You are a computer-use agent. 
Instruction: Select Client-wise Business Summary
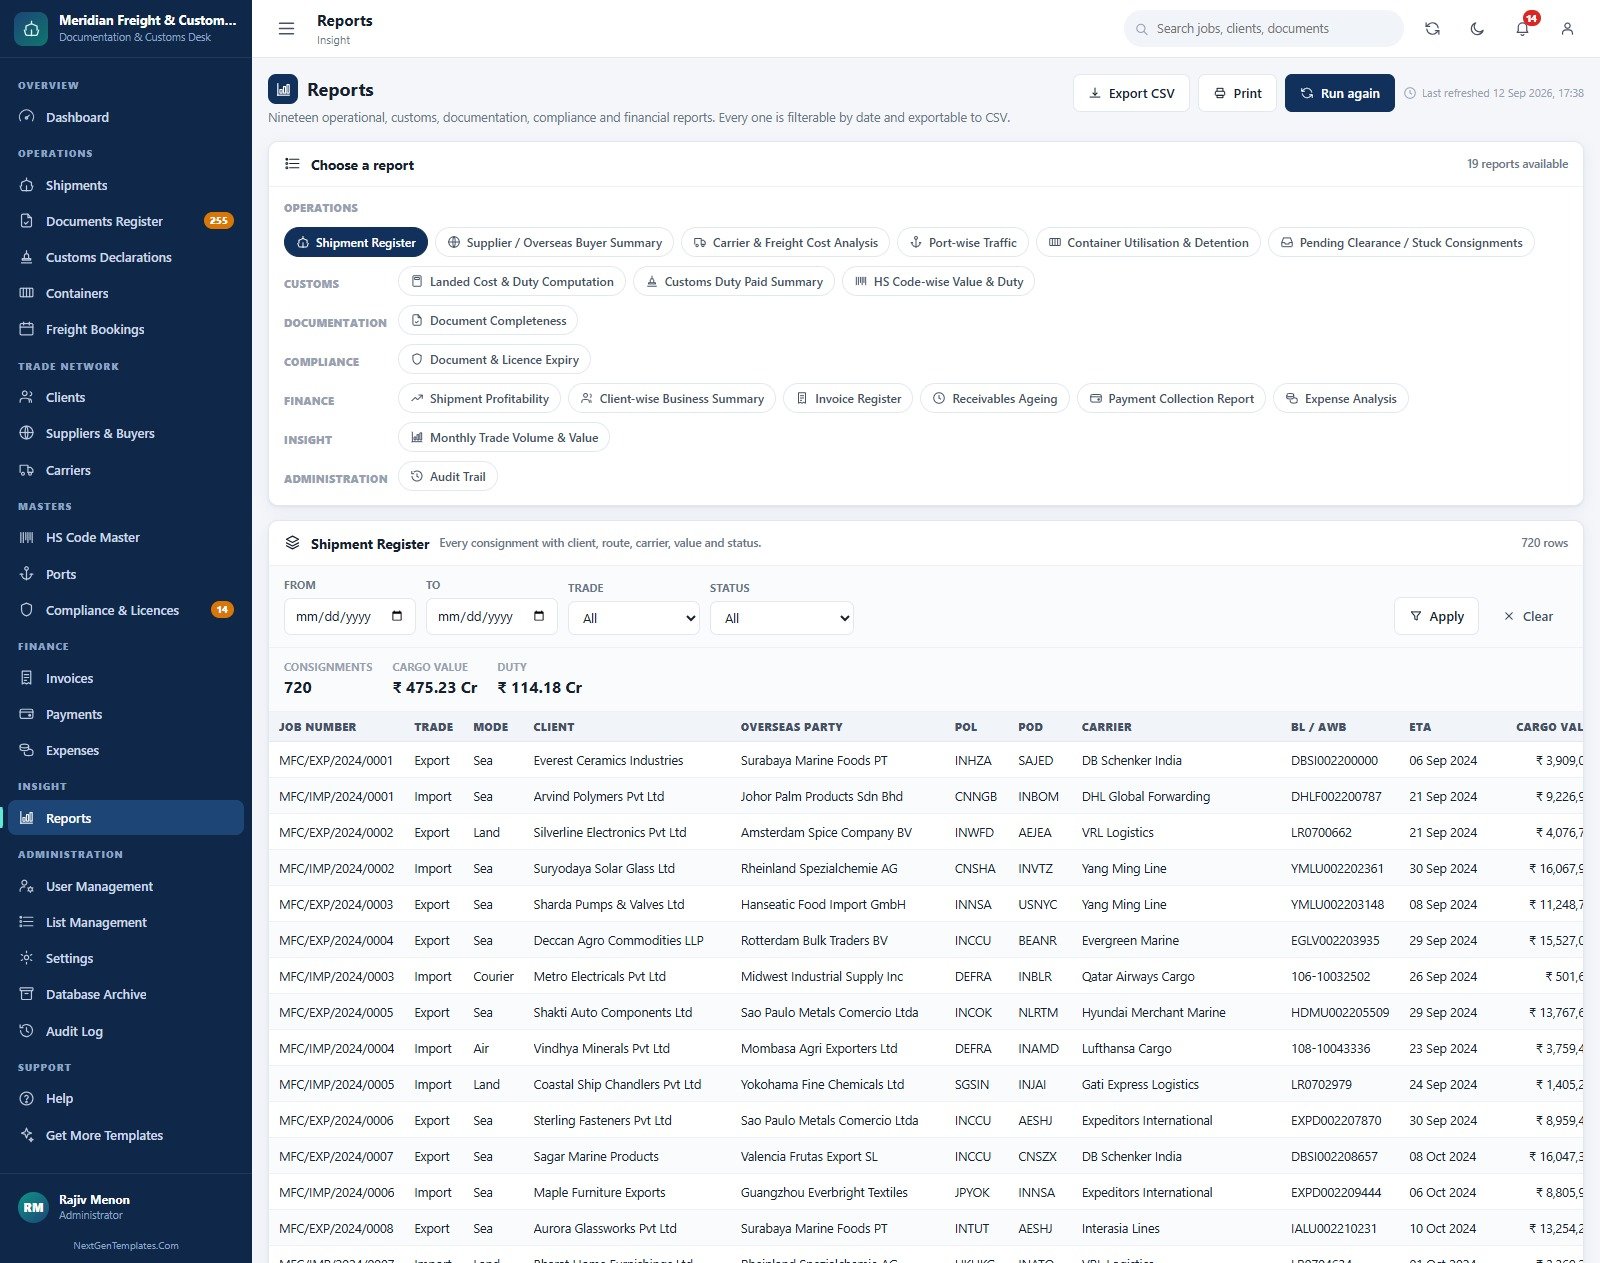pyautogui.click(x=672, y=398)
